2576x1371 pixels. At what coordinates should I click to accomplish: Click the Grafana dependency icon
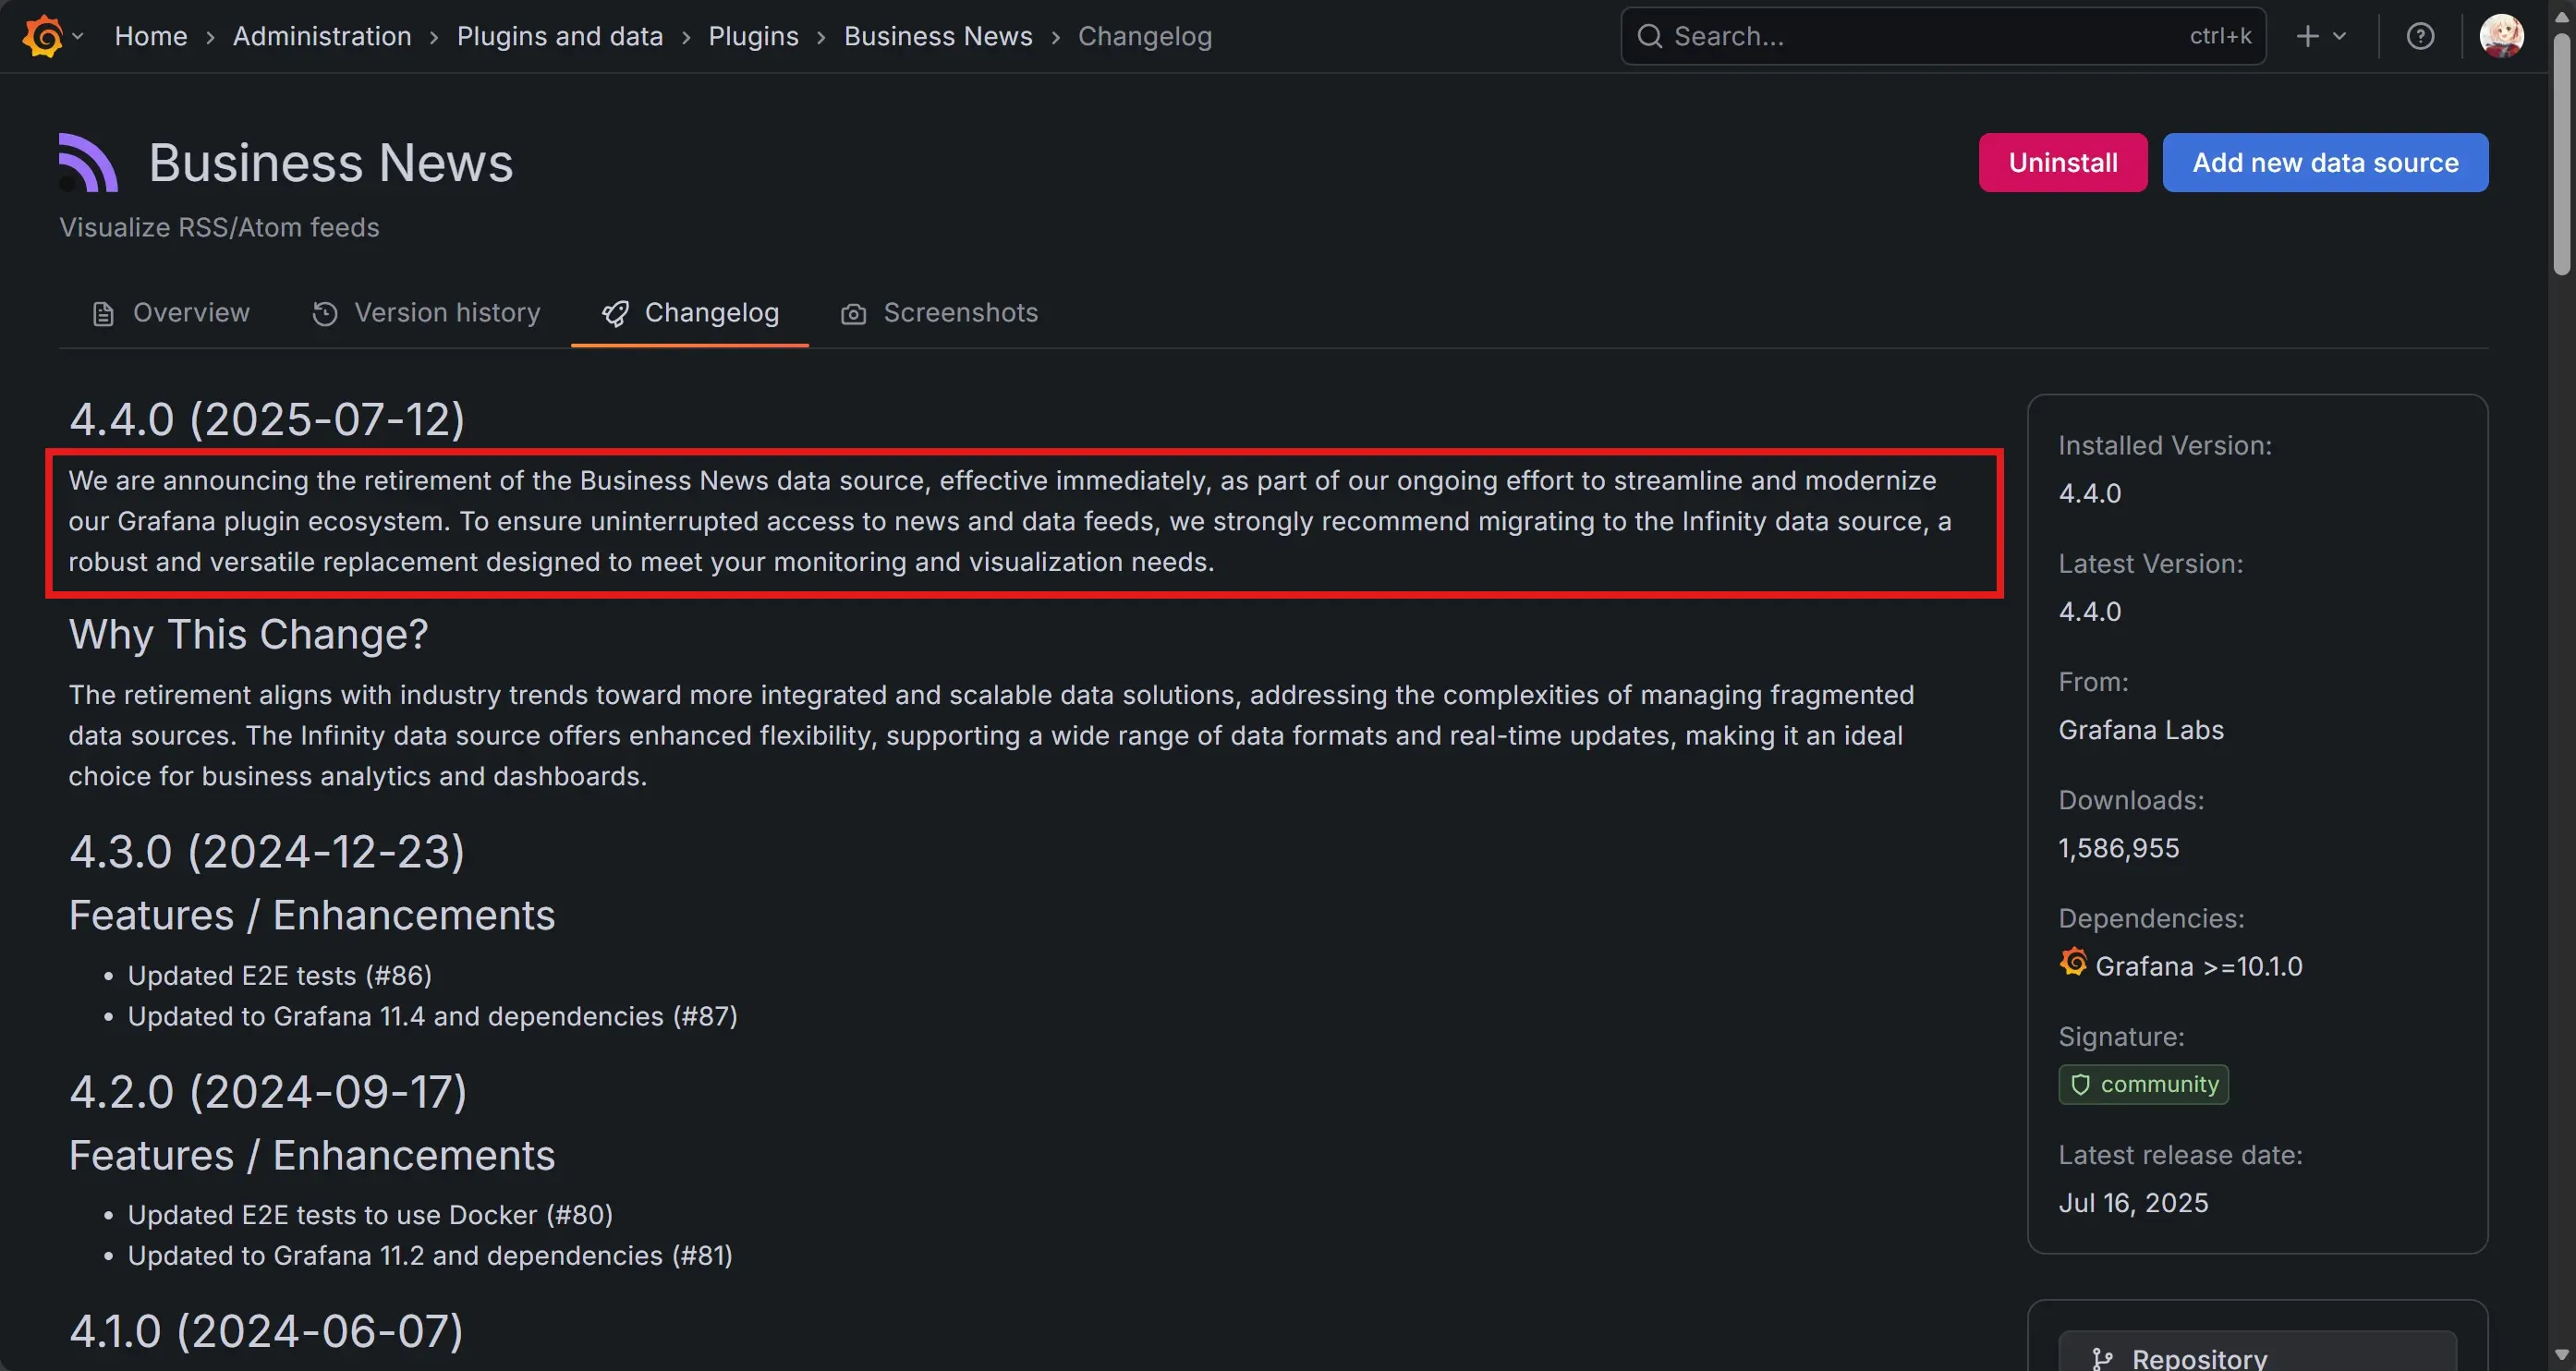[2073, 963]
